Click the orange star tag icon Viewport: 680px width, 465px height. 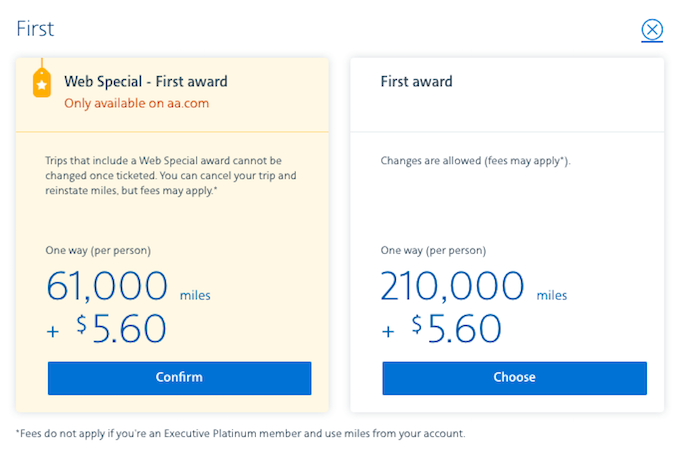click(42, 82)
